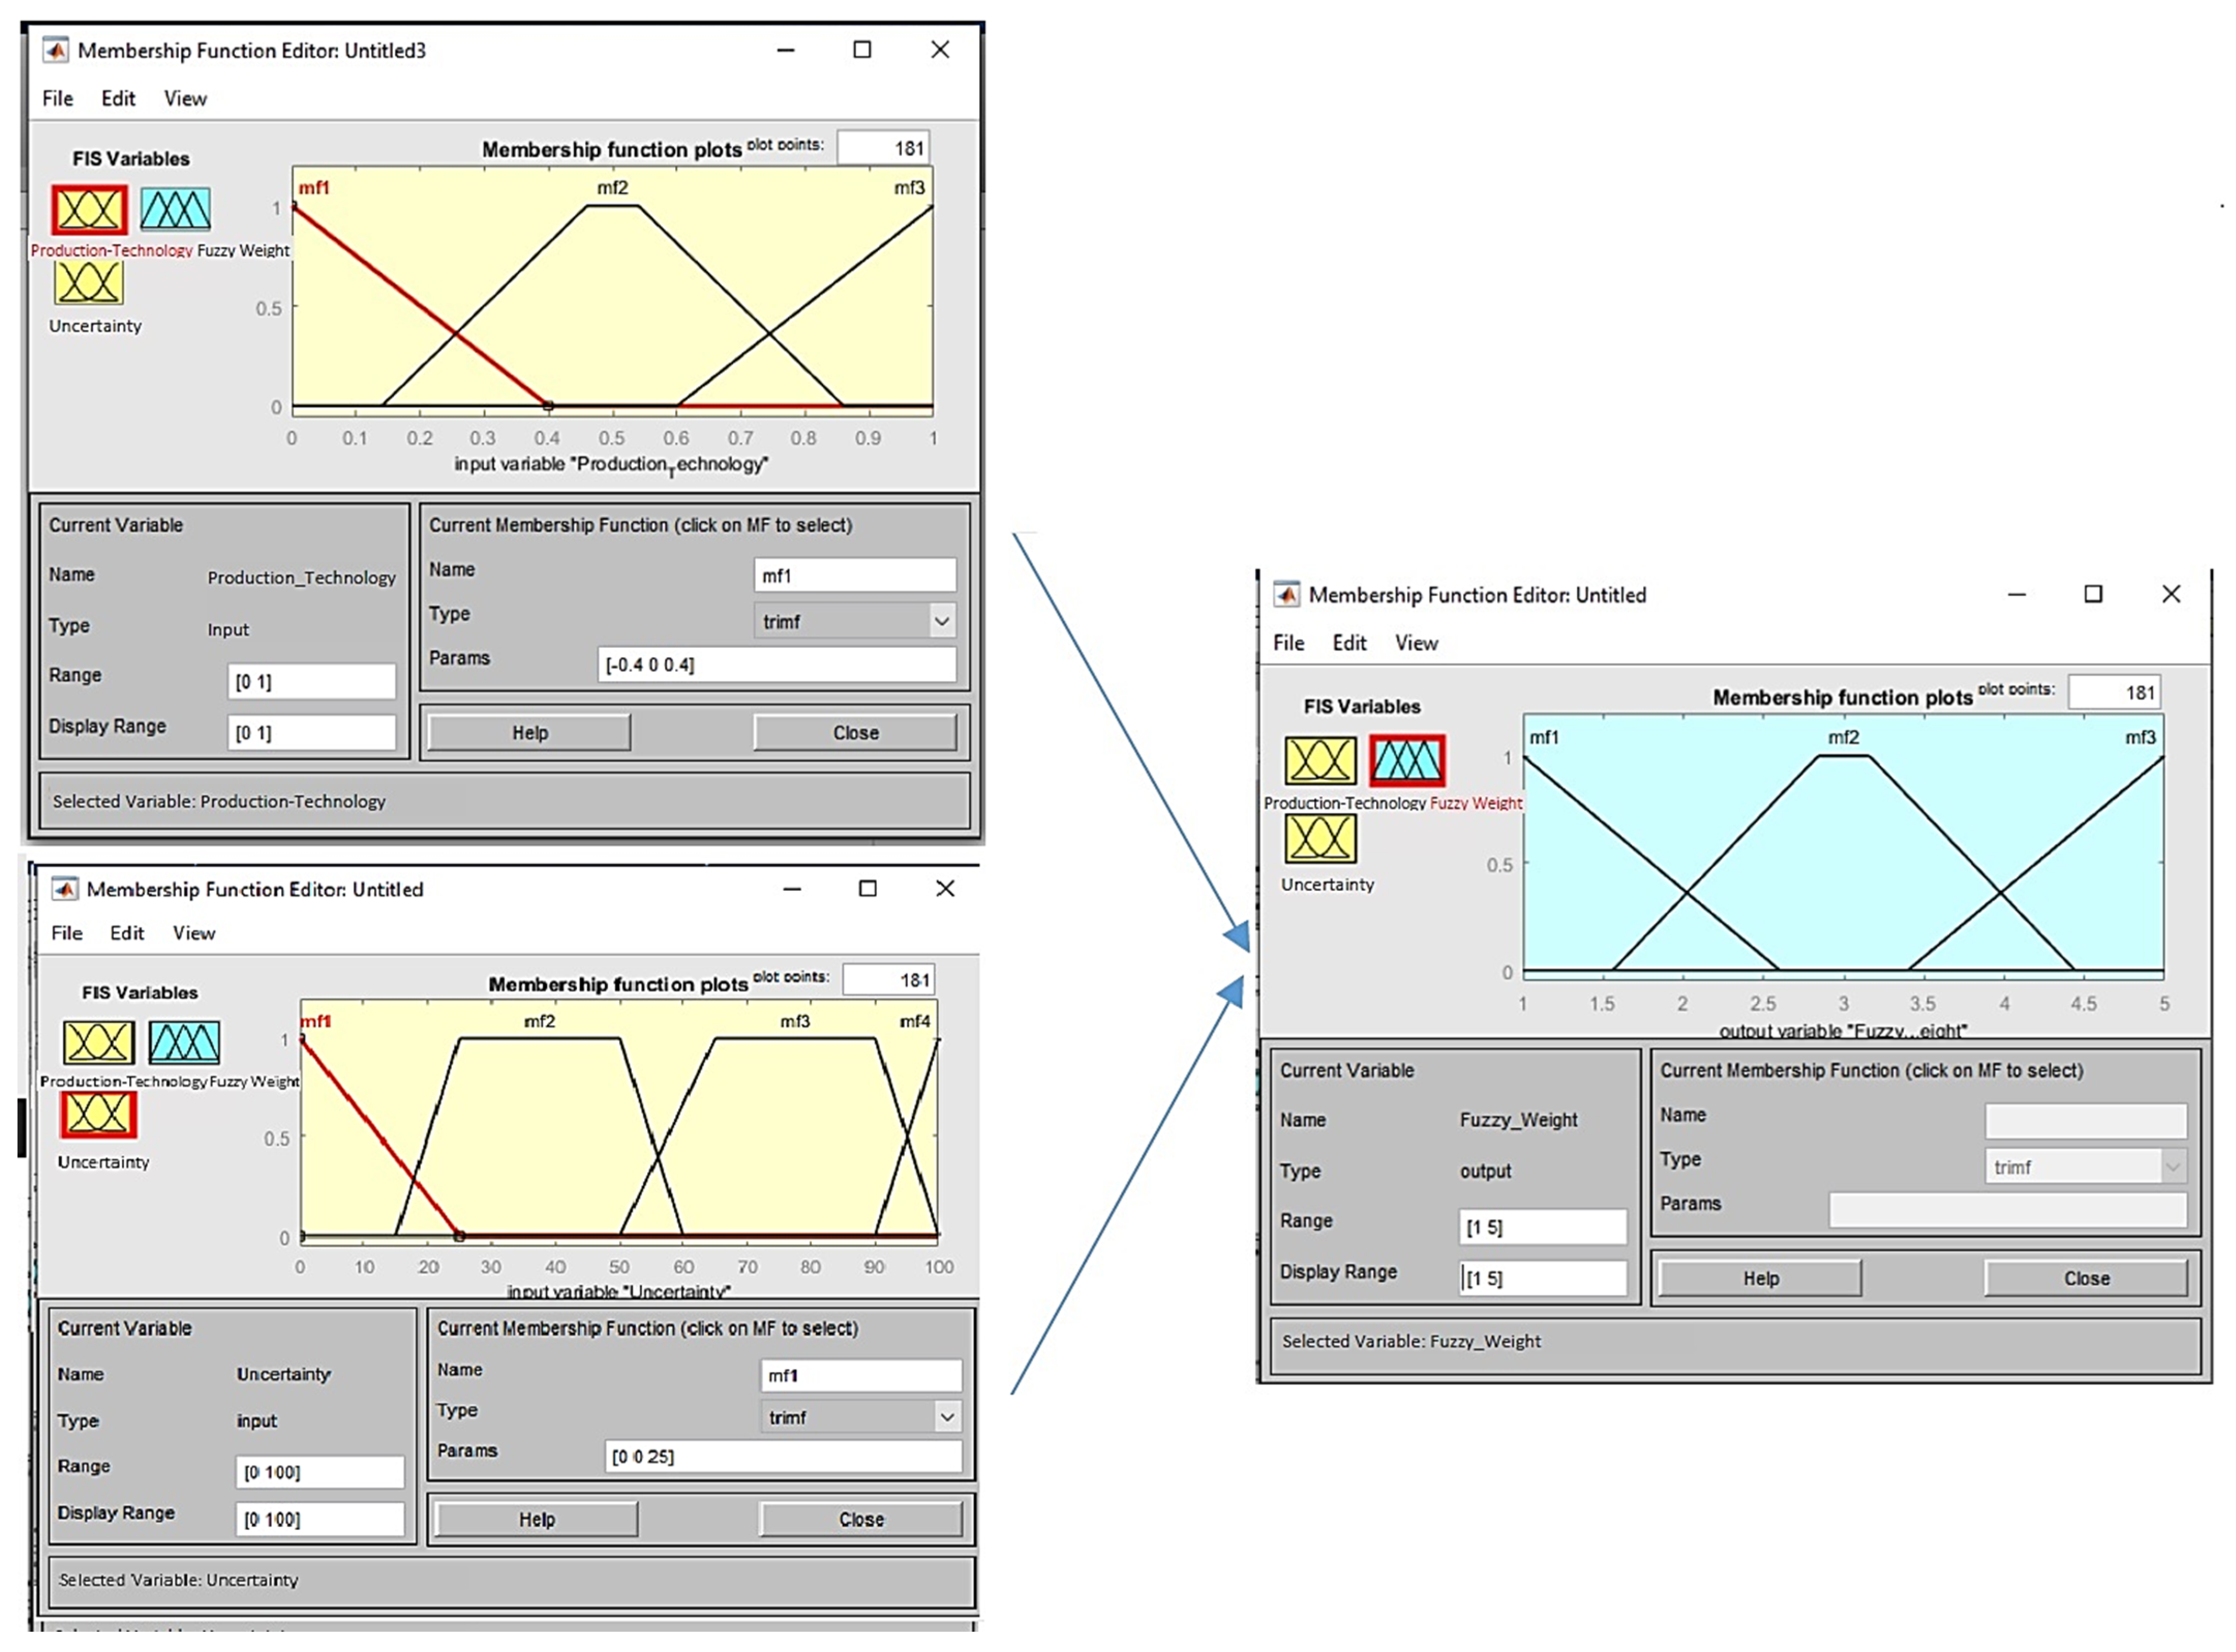
Task: Select Fuzzy Weight output icon in right window
Action: pyautogui.click(x=1406, y=761)
